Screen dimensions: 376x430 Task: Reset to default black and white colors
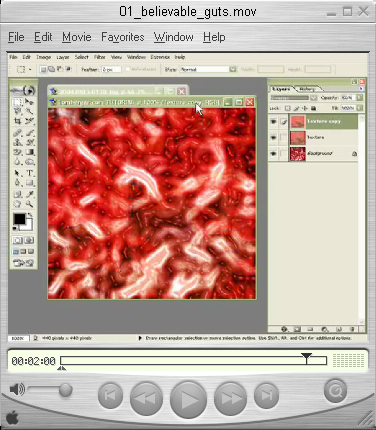click(x=15, y=228)
